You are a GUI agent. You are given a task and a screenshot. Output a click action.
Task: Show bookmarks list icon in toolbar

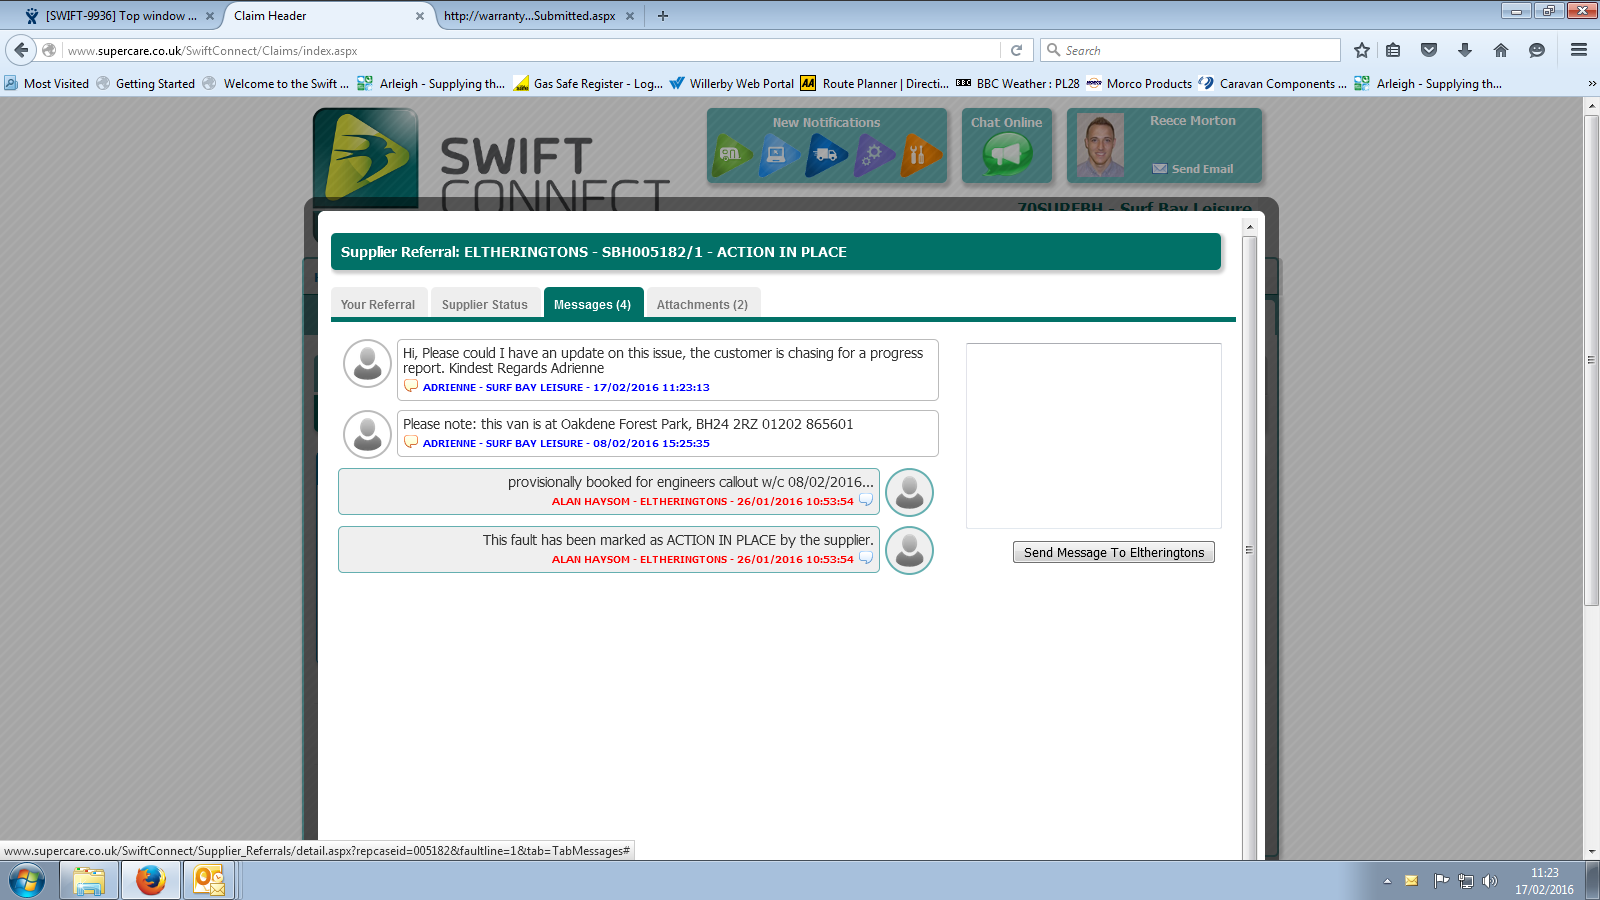click(x=1393, y=50)
